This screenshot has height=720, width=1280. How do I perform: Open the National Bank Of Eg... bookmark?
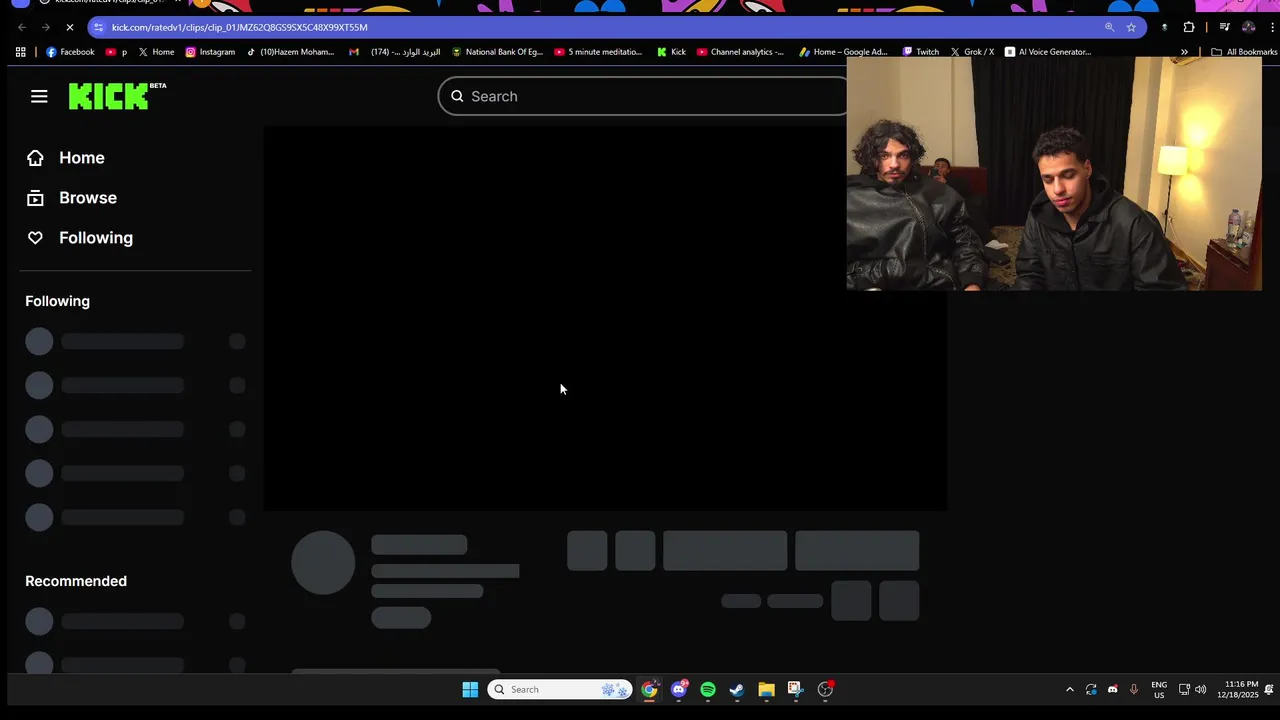tap(497, 52)
